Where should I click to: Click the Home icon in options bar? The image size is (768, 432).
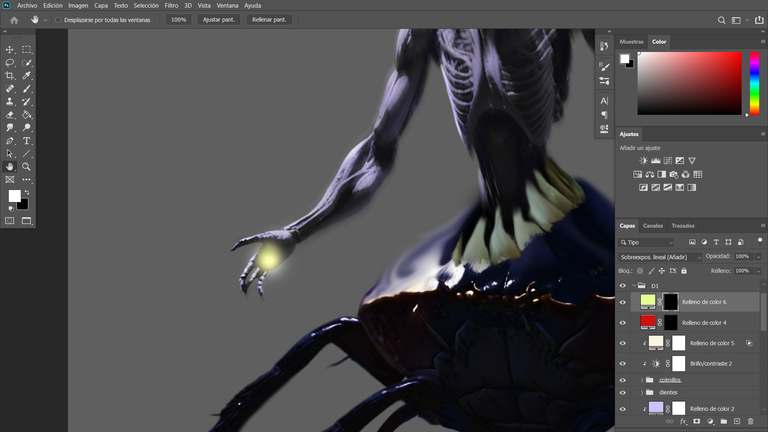click(14, 20)
